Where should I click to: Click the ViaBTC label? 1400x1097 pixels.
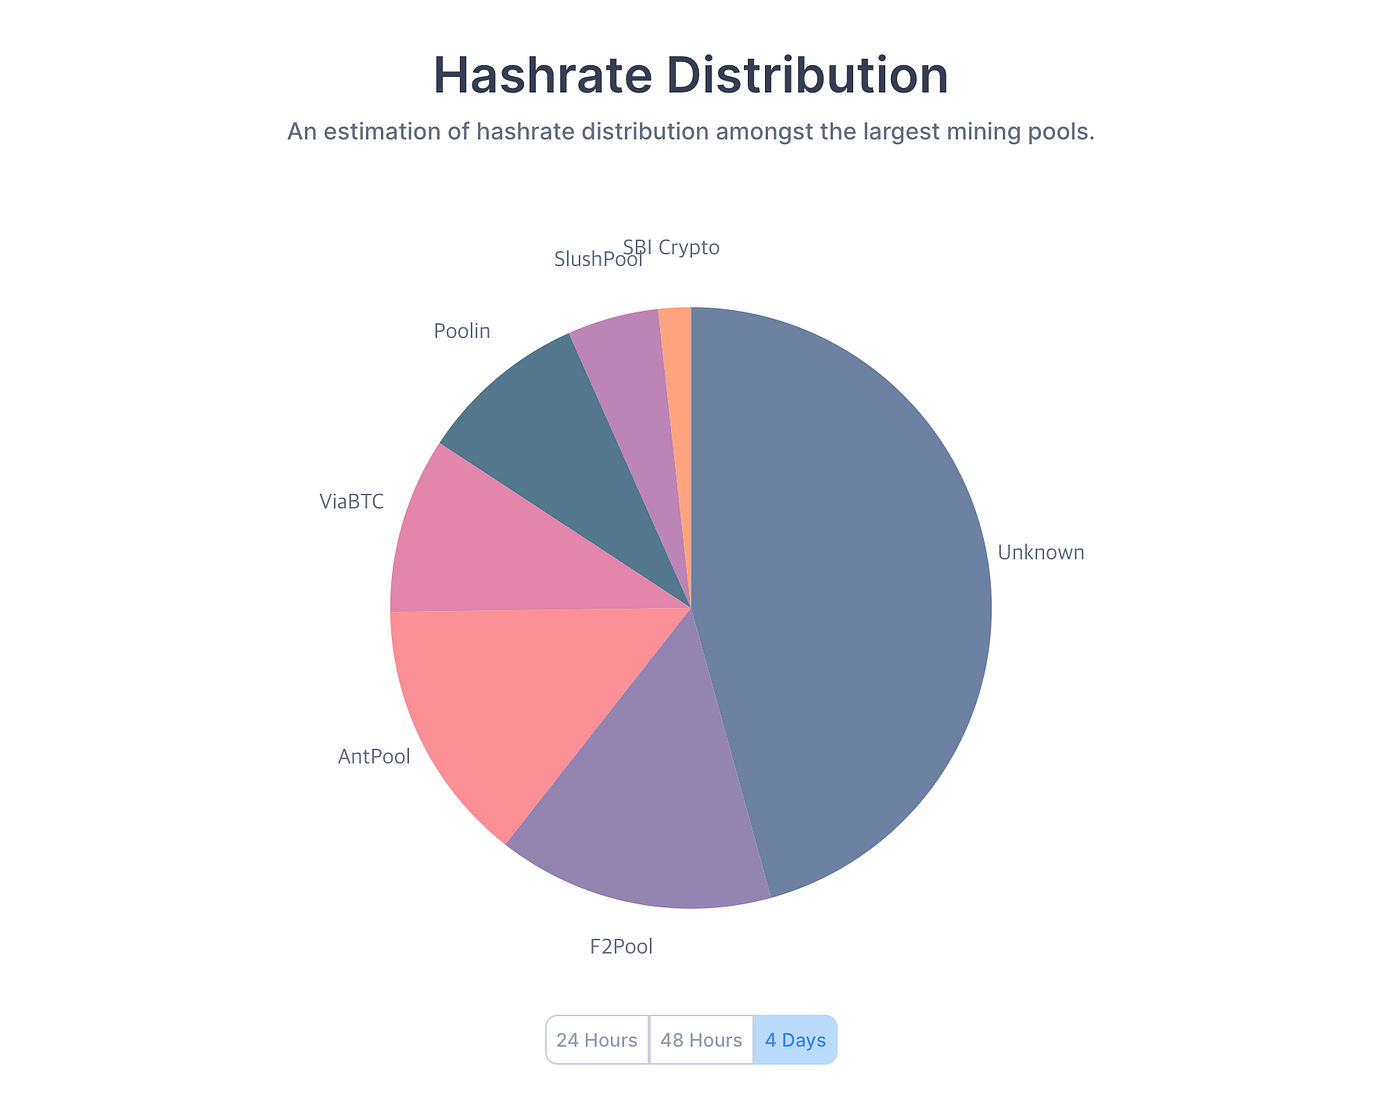(x=351, y=501)
